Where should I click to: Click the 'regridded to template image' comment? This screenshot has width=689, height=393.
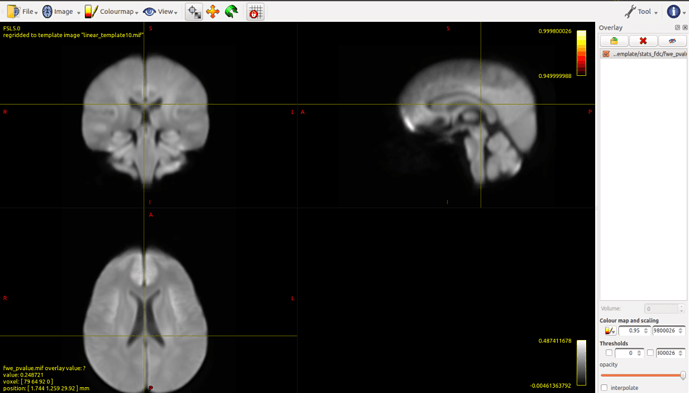(x=73, y=35)
